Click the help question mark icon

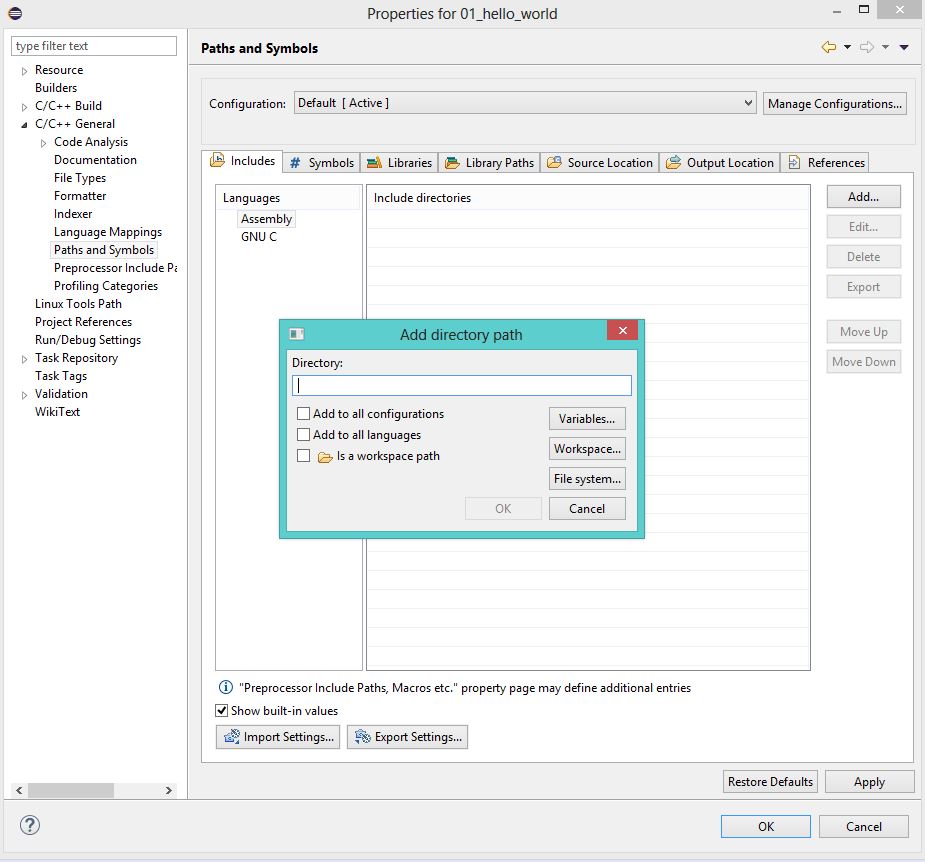pyautogui.click(x=29, y=825)
